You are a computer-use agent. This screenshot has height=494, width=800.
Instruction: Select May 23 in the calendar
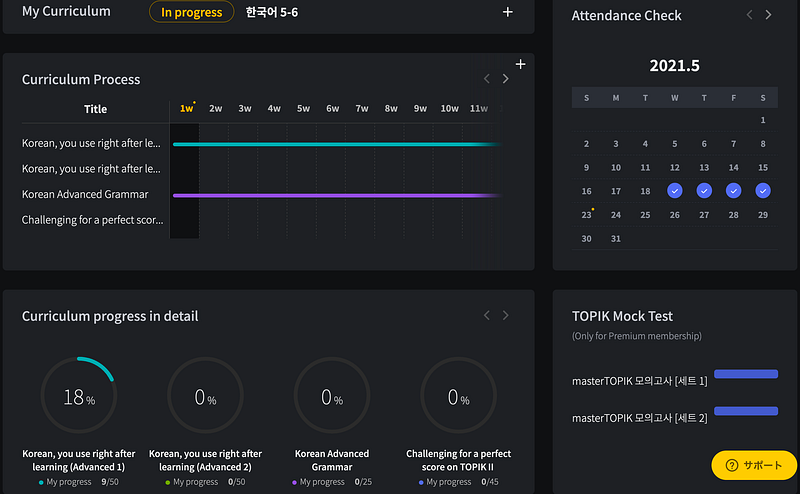586,215
